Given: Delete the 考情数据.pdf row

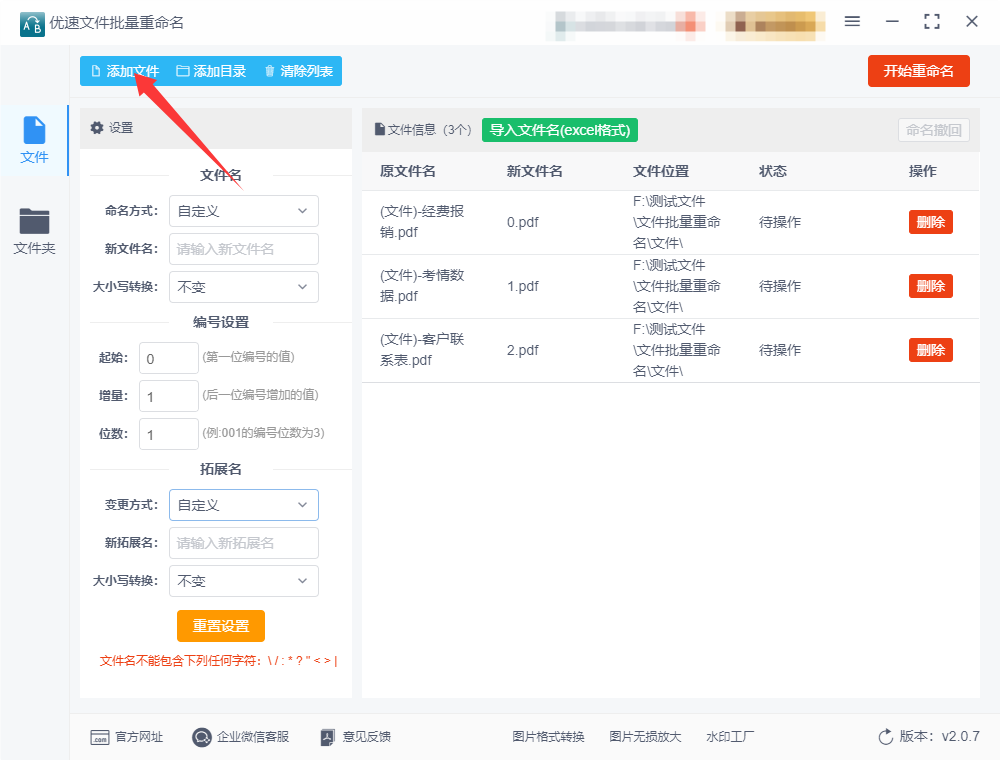Looking at the screenshot, I should point(930,286).
